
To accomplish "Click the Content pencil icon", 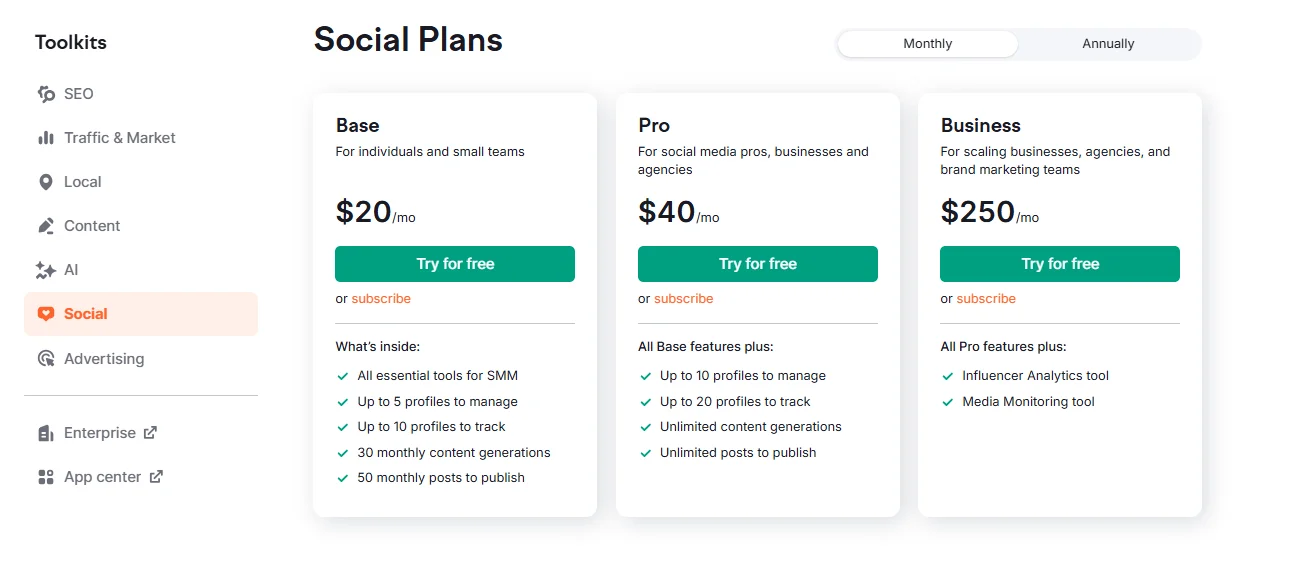I will 46,226.
